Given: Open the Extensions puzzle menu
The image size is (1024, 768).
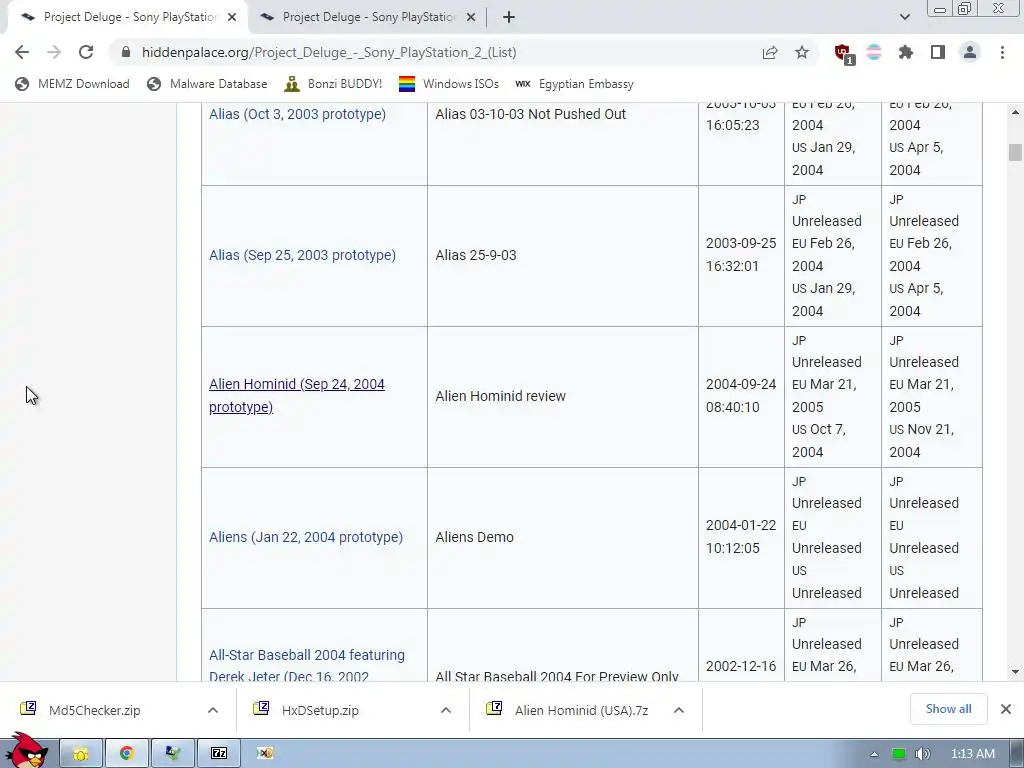Looking at the screenshot, I should pyautogui.click(x=906, y=52).
